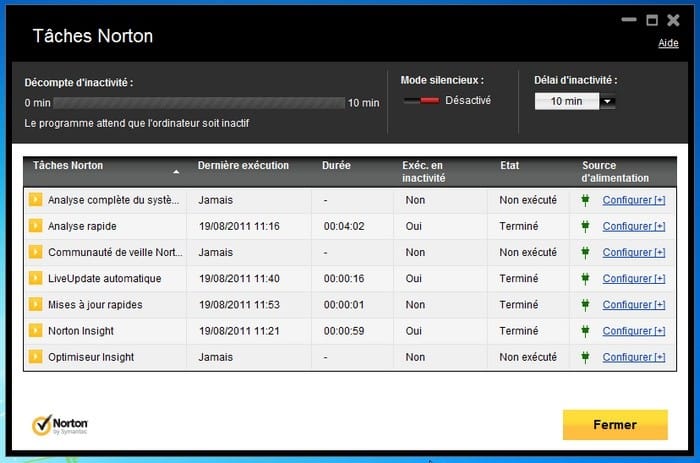Toggle the Mode silencieux switch

pos(421,100)
